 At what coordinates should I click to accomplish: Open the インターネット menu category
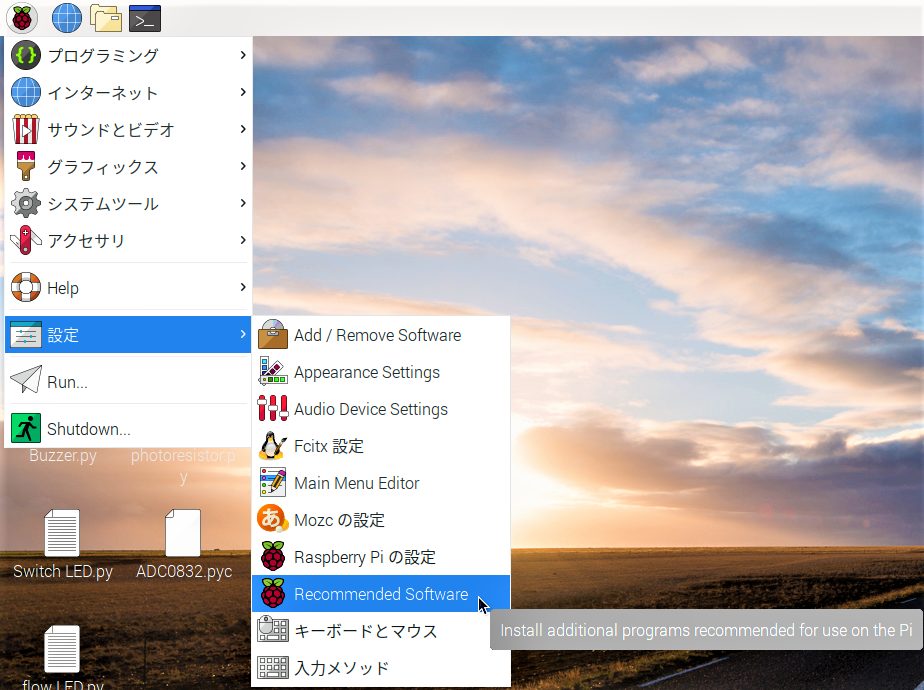[128, 93]
